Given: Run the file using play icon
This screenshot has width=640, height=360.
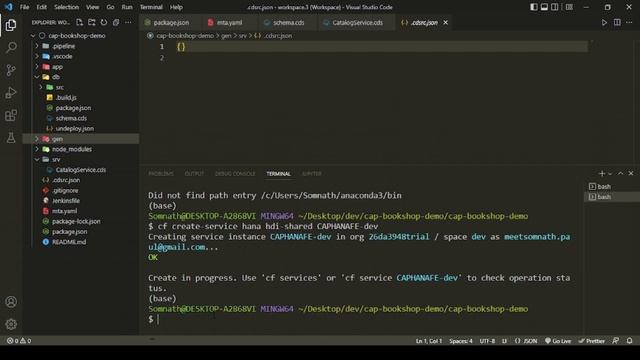Looking at the screenshot, I should point(604,22).
